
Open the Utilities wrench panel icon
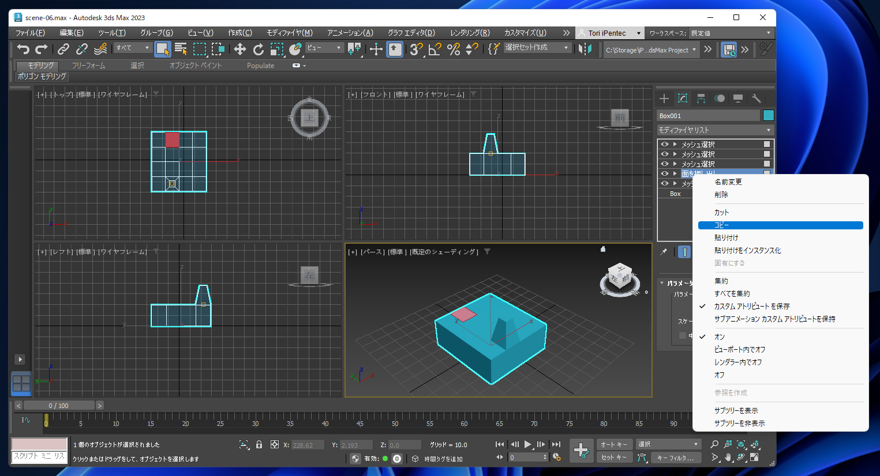[x=757, y=99]
